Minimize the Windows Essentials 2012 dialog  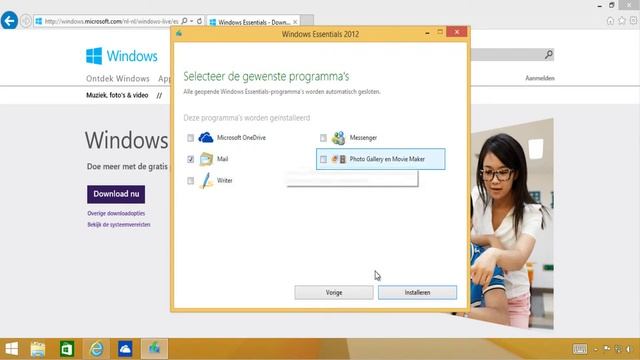pos(427,33)
